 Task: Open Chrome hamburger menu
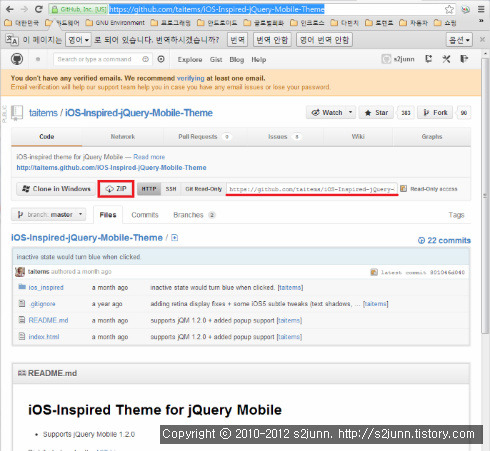(481, 9)
